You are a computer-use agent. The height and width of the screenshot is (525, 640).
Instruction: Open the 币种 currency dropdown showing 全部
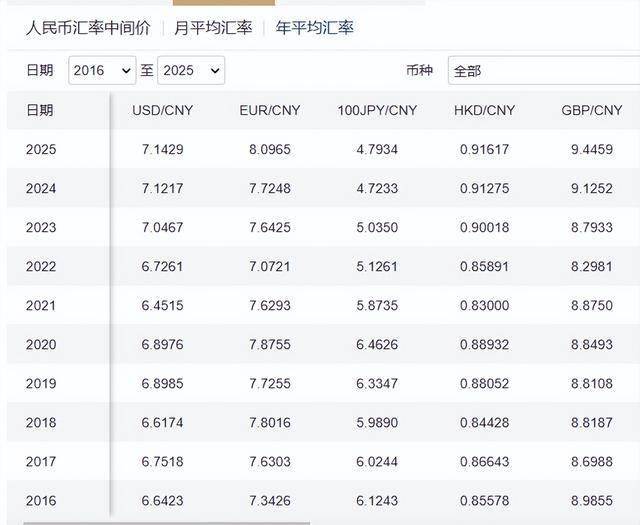pos(540,71)
